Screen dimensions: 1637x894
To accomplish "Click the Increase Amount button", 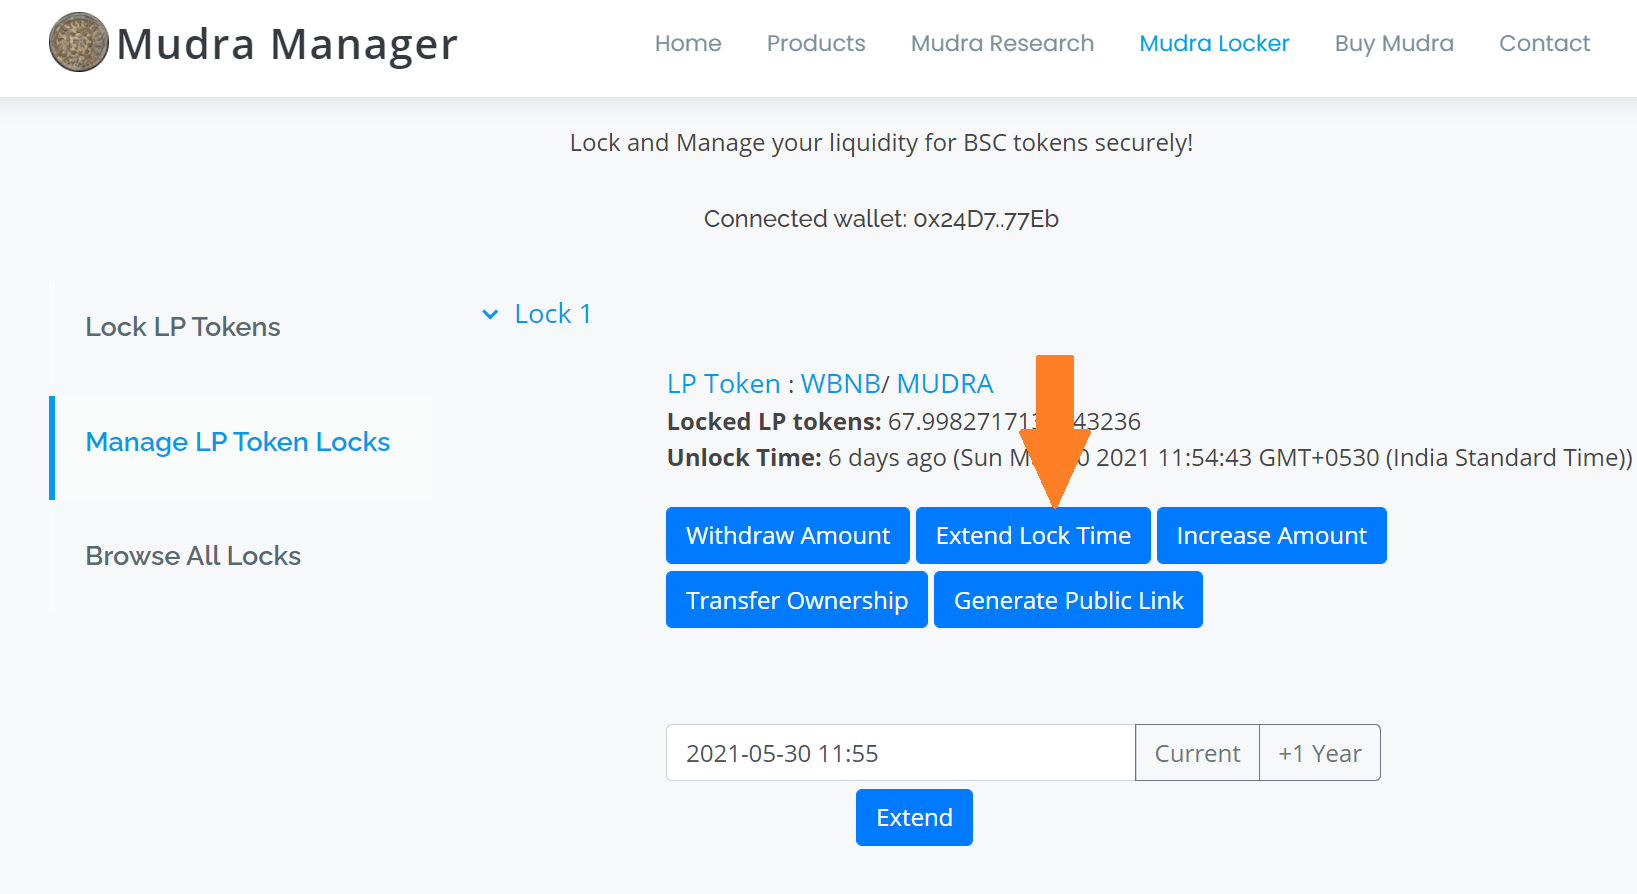I will (1271, 536).
